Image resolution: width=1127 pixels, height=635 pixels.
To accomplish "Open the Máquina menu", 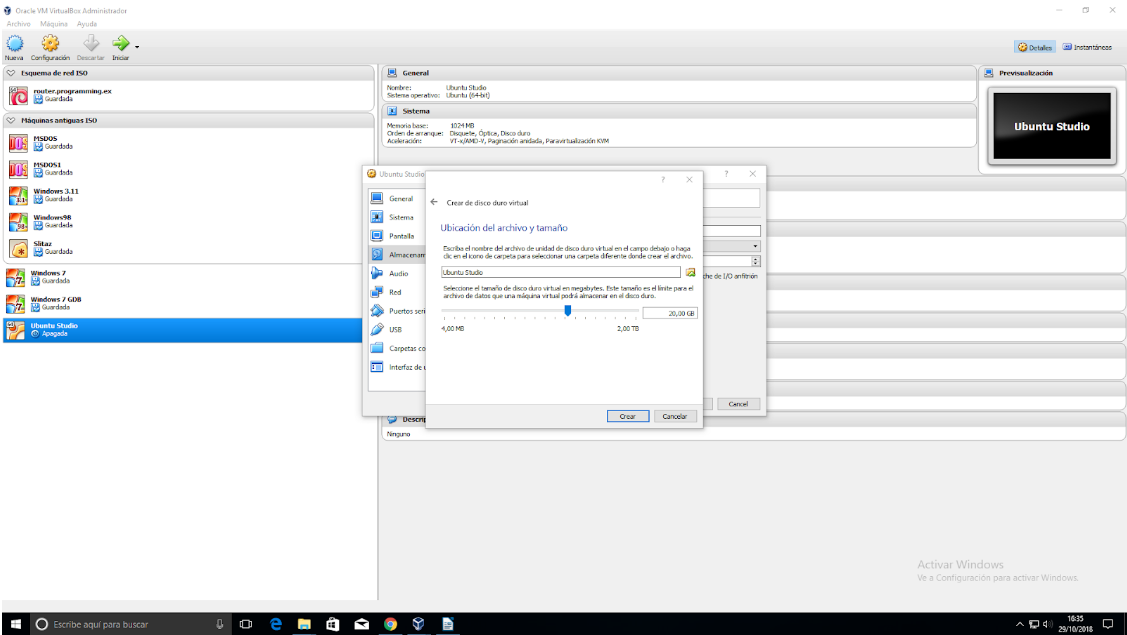I will (x=54, y=22).
